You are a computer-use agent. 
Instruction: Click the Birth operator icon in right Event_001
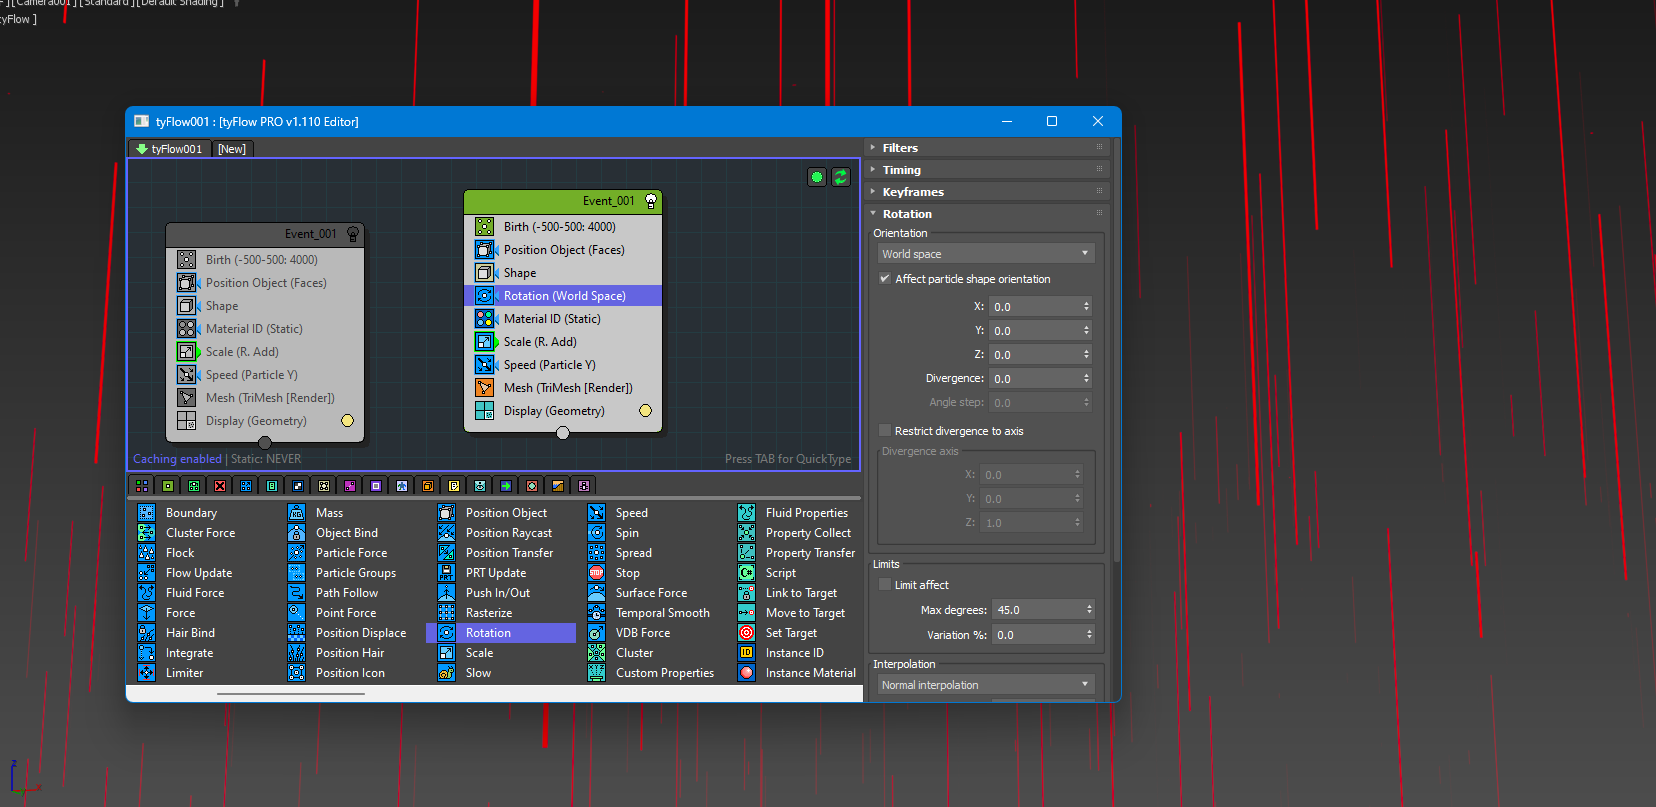tap(484, 227)
